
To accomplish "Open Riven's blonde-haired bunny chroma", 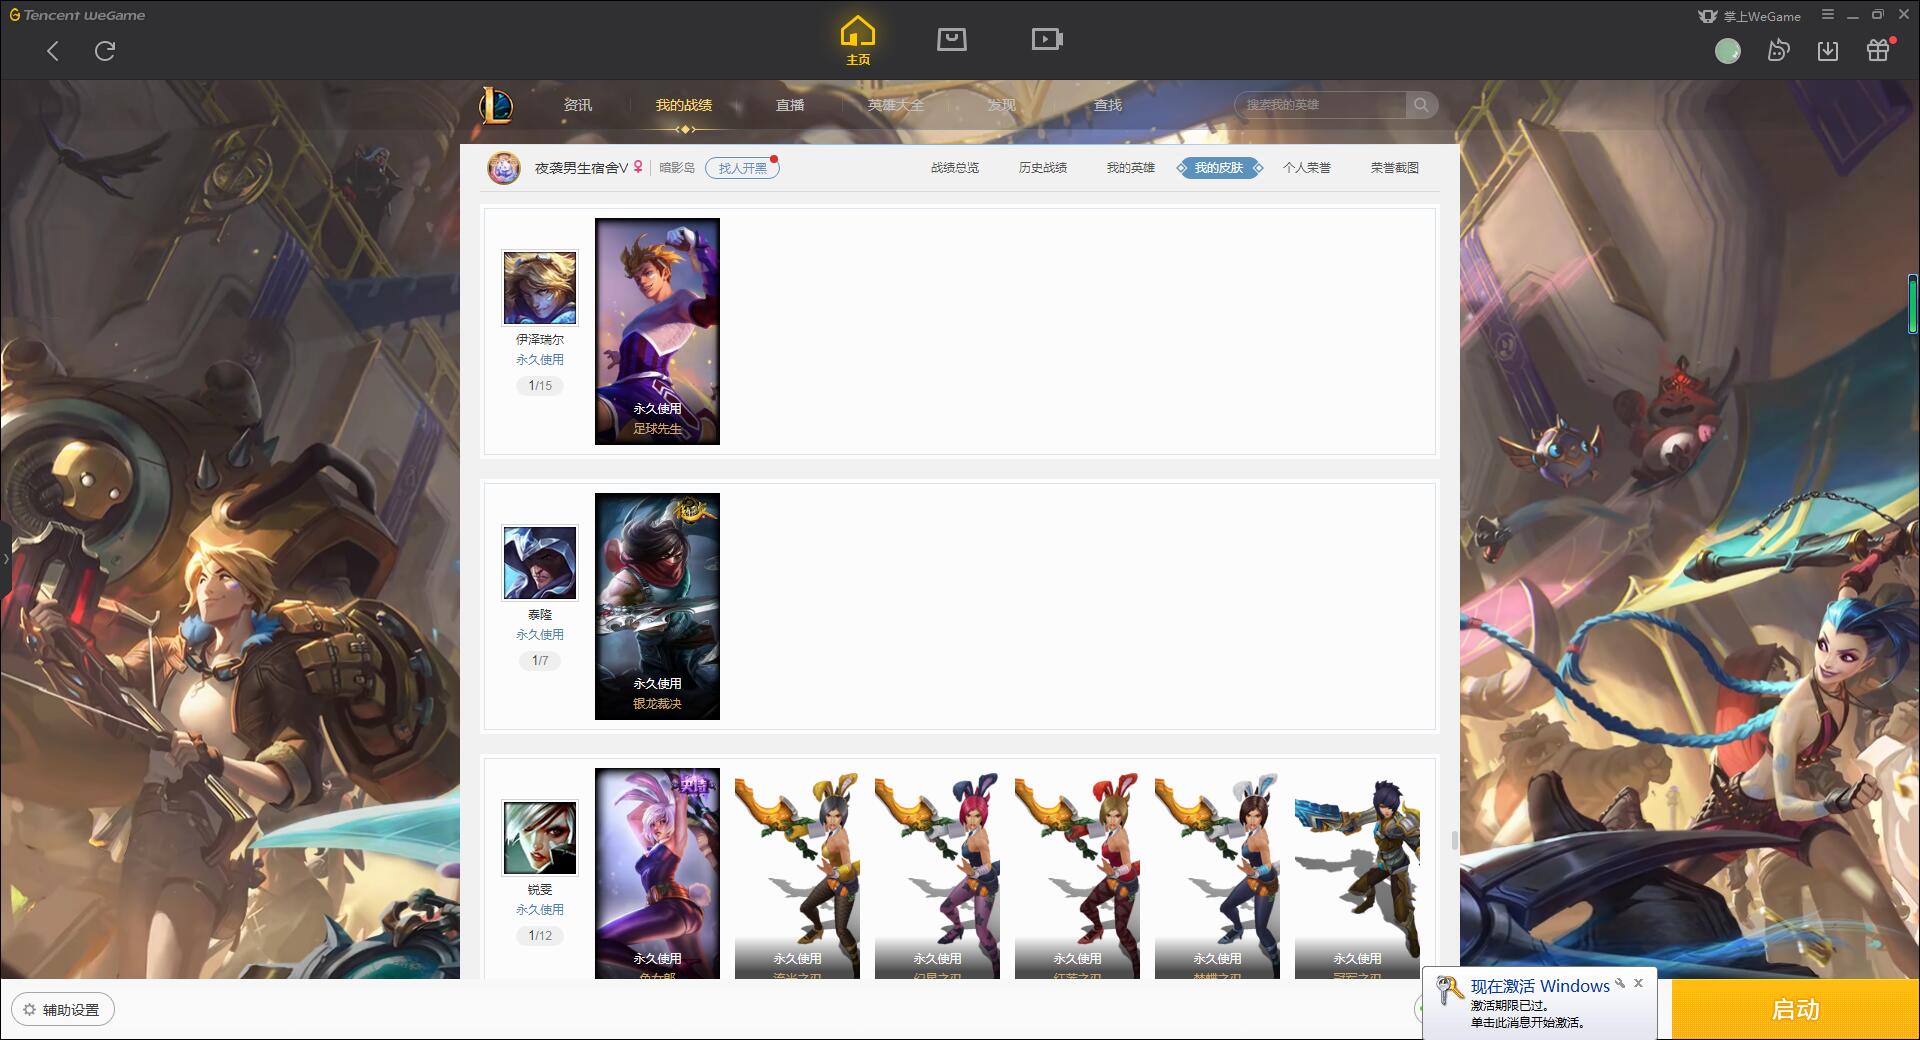I will (x=1077, y=873).
